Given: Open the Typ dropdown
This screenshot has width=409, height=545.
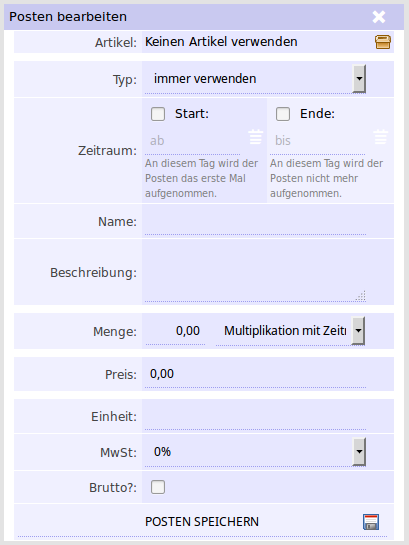Looking at the screenshot, I should [x=255, y=79].
